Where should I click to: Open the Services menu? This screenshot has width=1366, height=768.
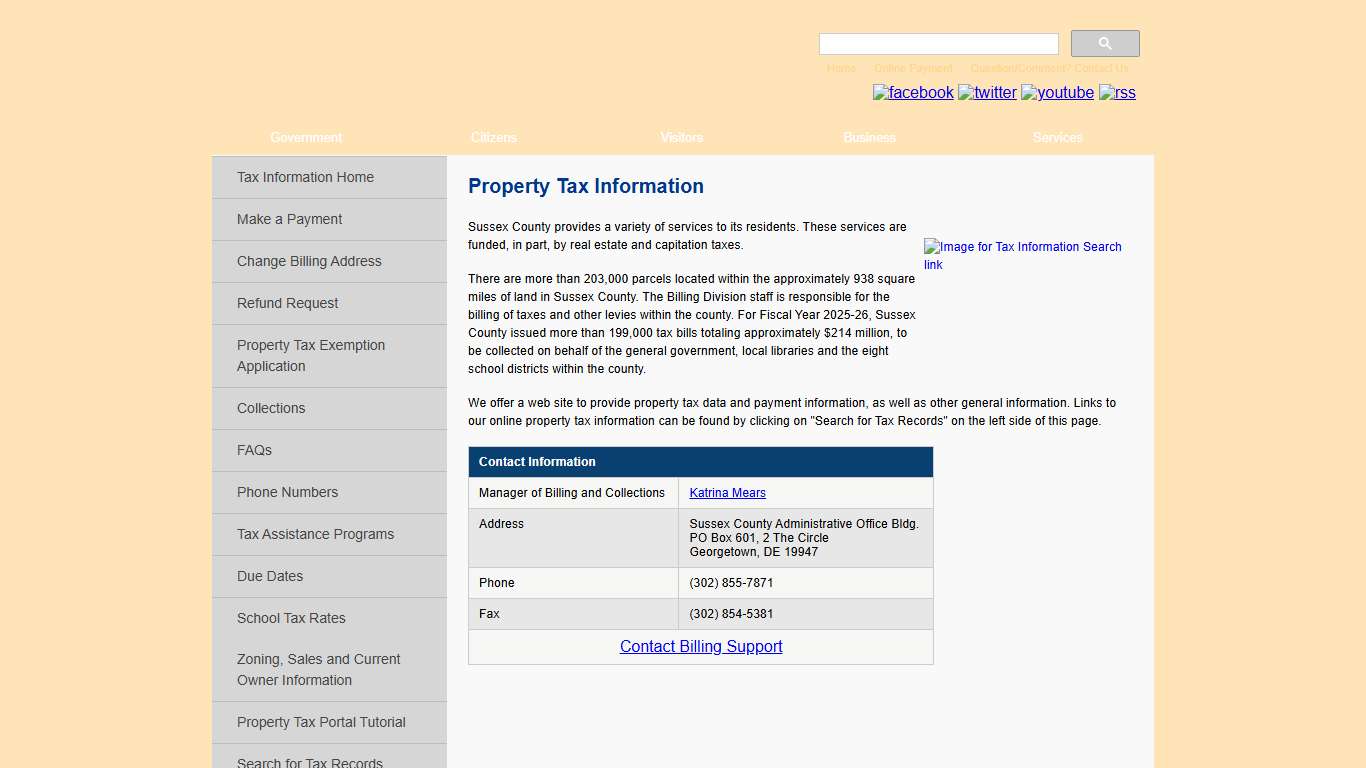tap(1057, 137)
